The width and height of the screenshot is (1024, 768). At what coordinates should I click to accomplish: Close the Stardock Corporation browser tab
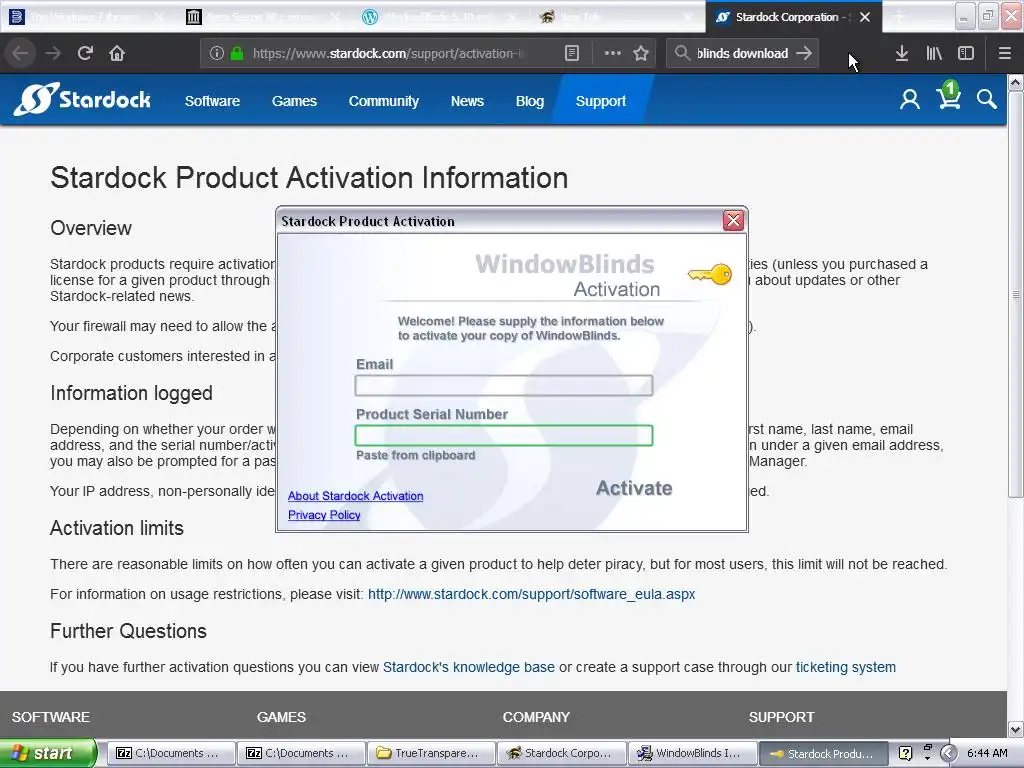(865, 17)
